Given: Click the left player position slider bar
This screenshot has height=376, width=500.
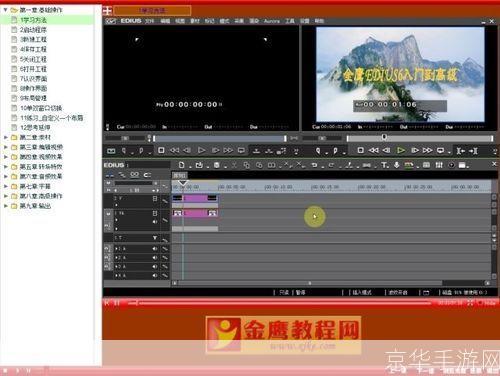Looking at the screenshot, I should (x=220, y=138).
